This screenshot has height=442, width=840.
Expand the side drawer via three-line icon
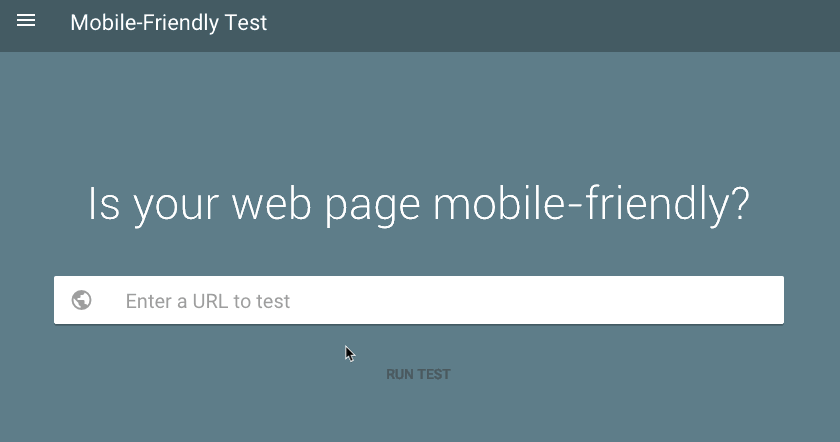(26, 21)
